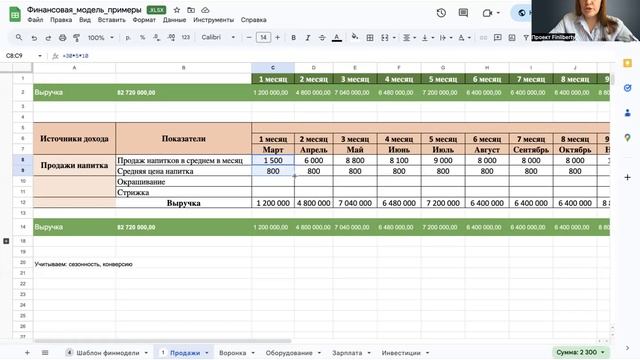Switch to the Оборудование sheet tab
This screenshot has width=640, height=360.
tap(289, 353)
